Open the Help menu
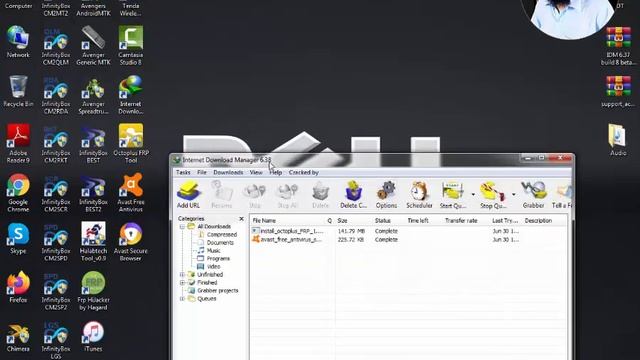Screen dimensions: 640x360 [276, 173]
